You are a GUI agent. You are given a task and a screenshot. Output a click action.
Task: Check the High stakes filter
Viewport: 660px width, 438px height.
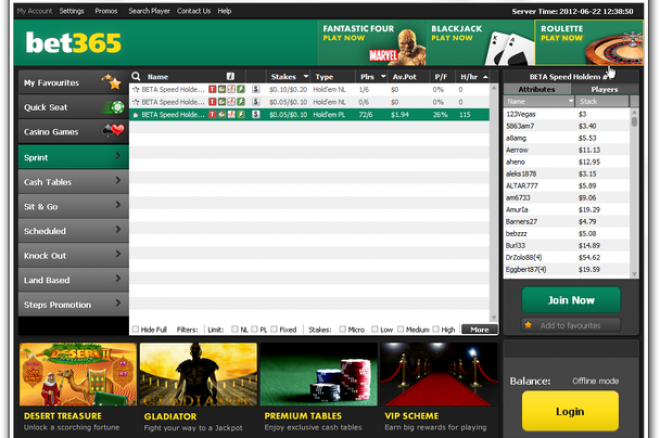pyautogui.click(x=436, y=329)
